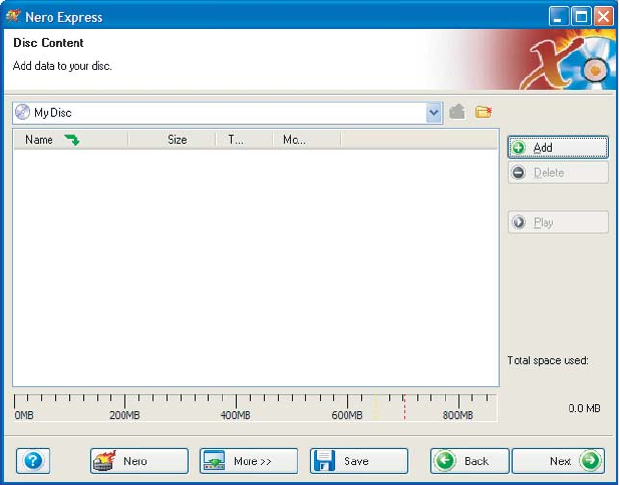Proceed with the Next button

click(x=558, y=460)
